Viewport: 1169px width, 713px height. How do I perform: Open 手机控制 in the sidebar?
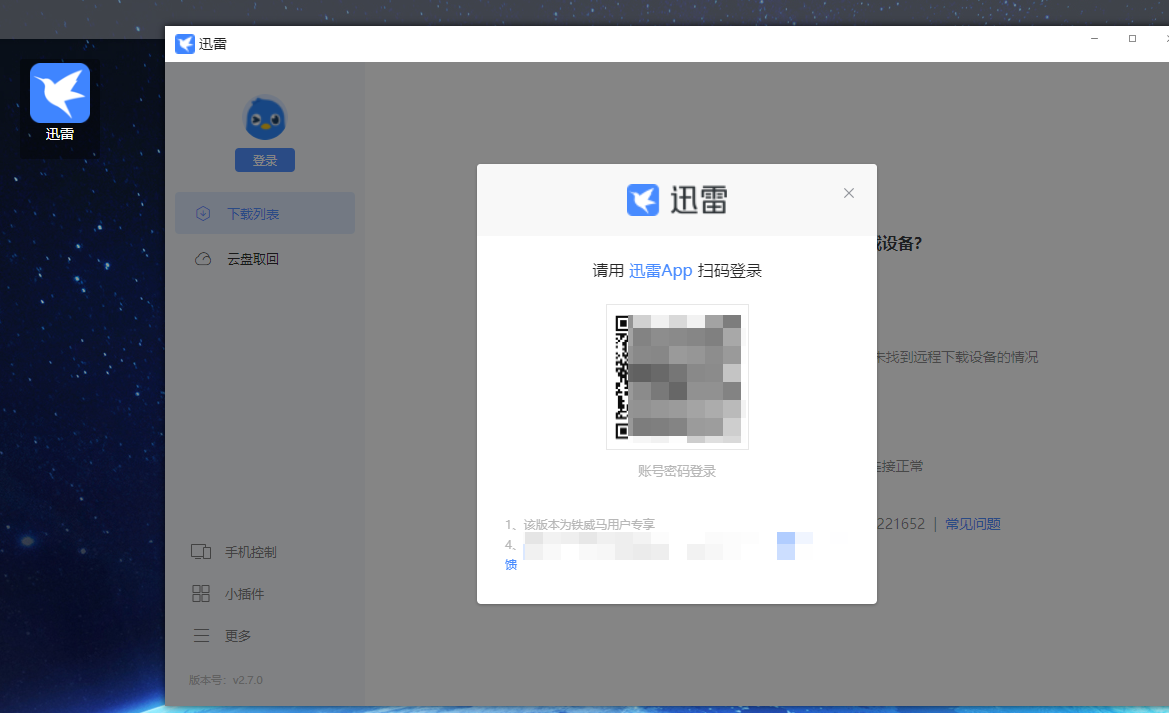tap(250, 552)
